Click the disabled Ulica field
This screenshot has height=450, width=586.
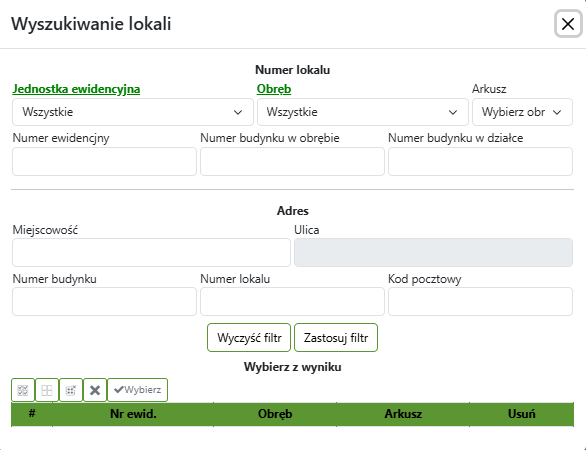tap(434, 253)
